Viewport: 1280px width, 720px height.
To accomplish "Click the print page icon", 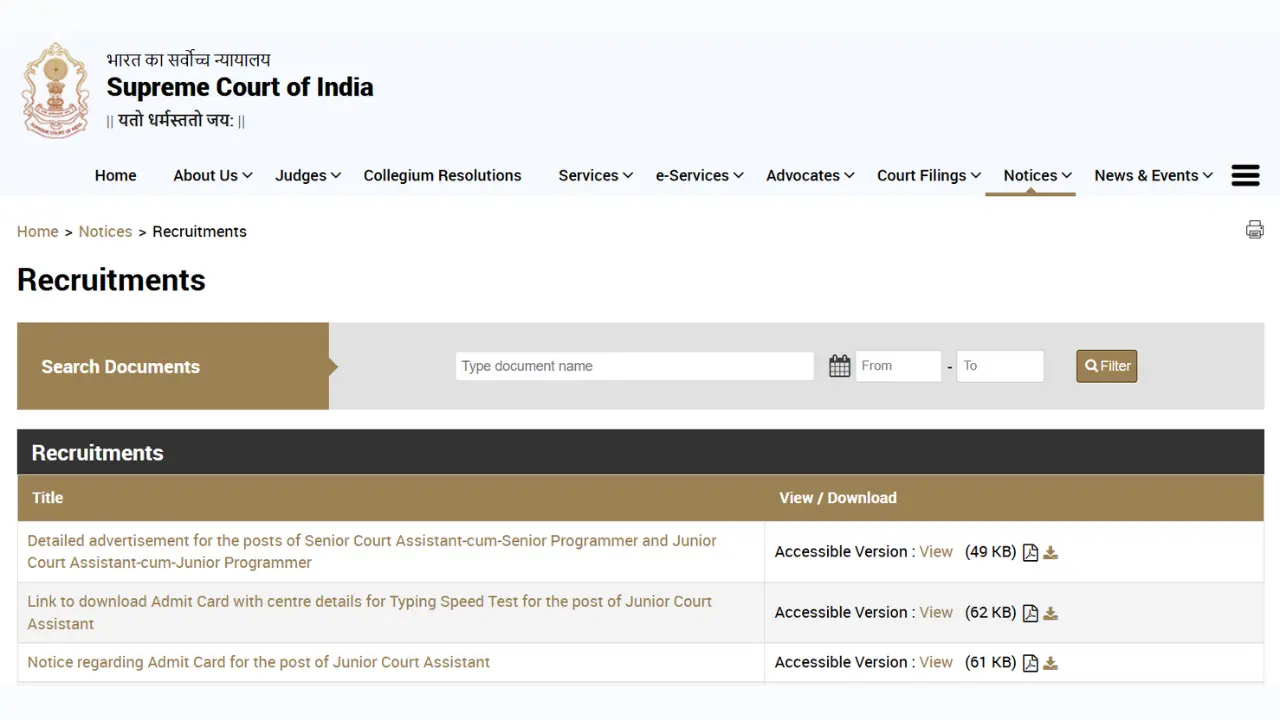I will pyautogui.click(x=1254, y=230).
